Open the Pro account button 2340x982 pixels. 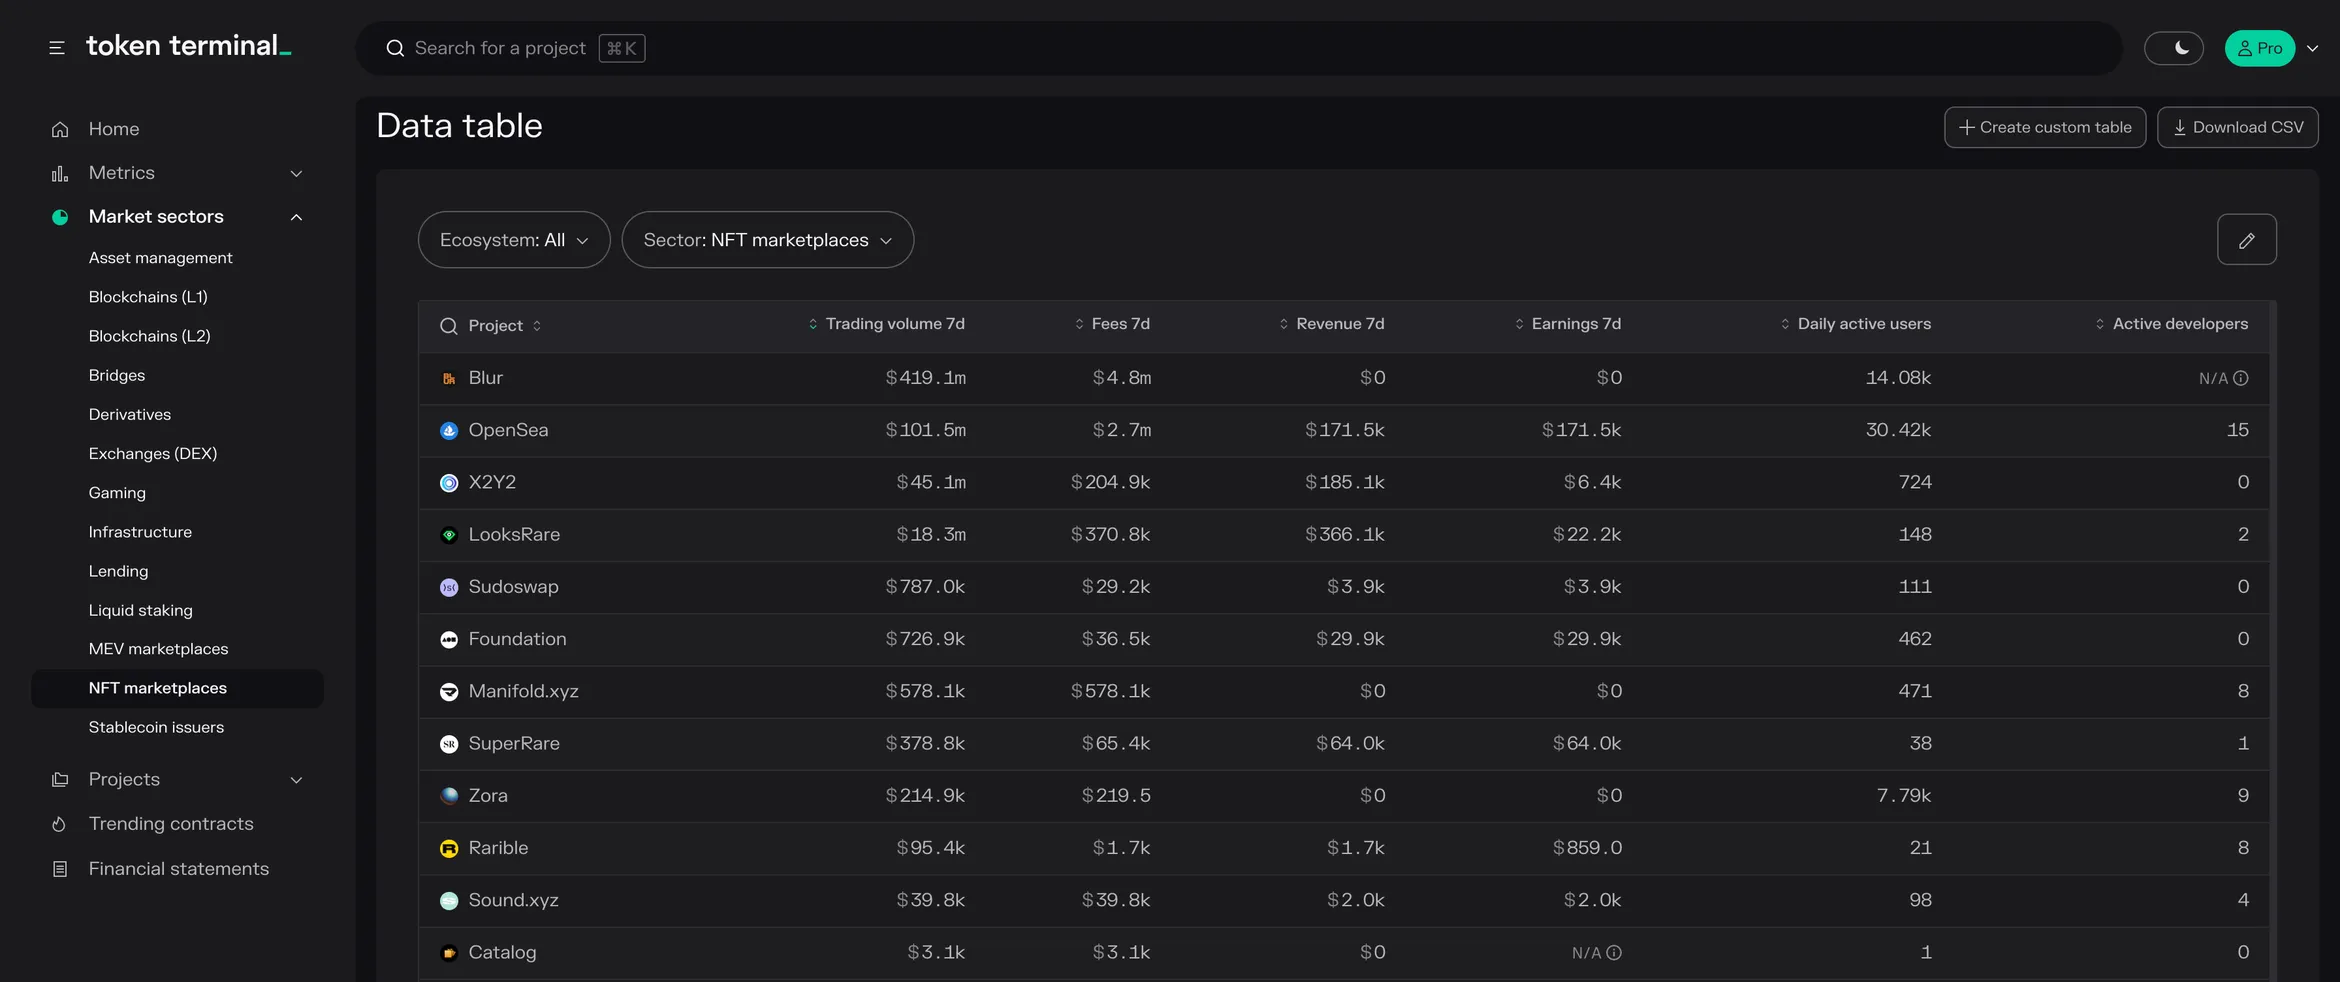click(x=2259, y=48)
